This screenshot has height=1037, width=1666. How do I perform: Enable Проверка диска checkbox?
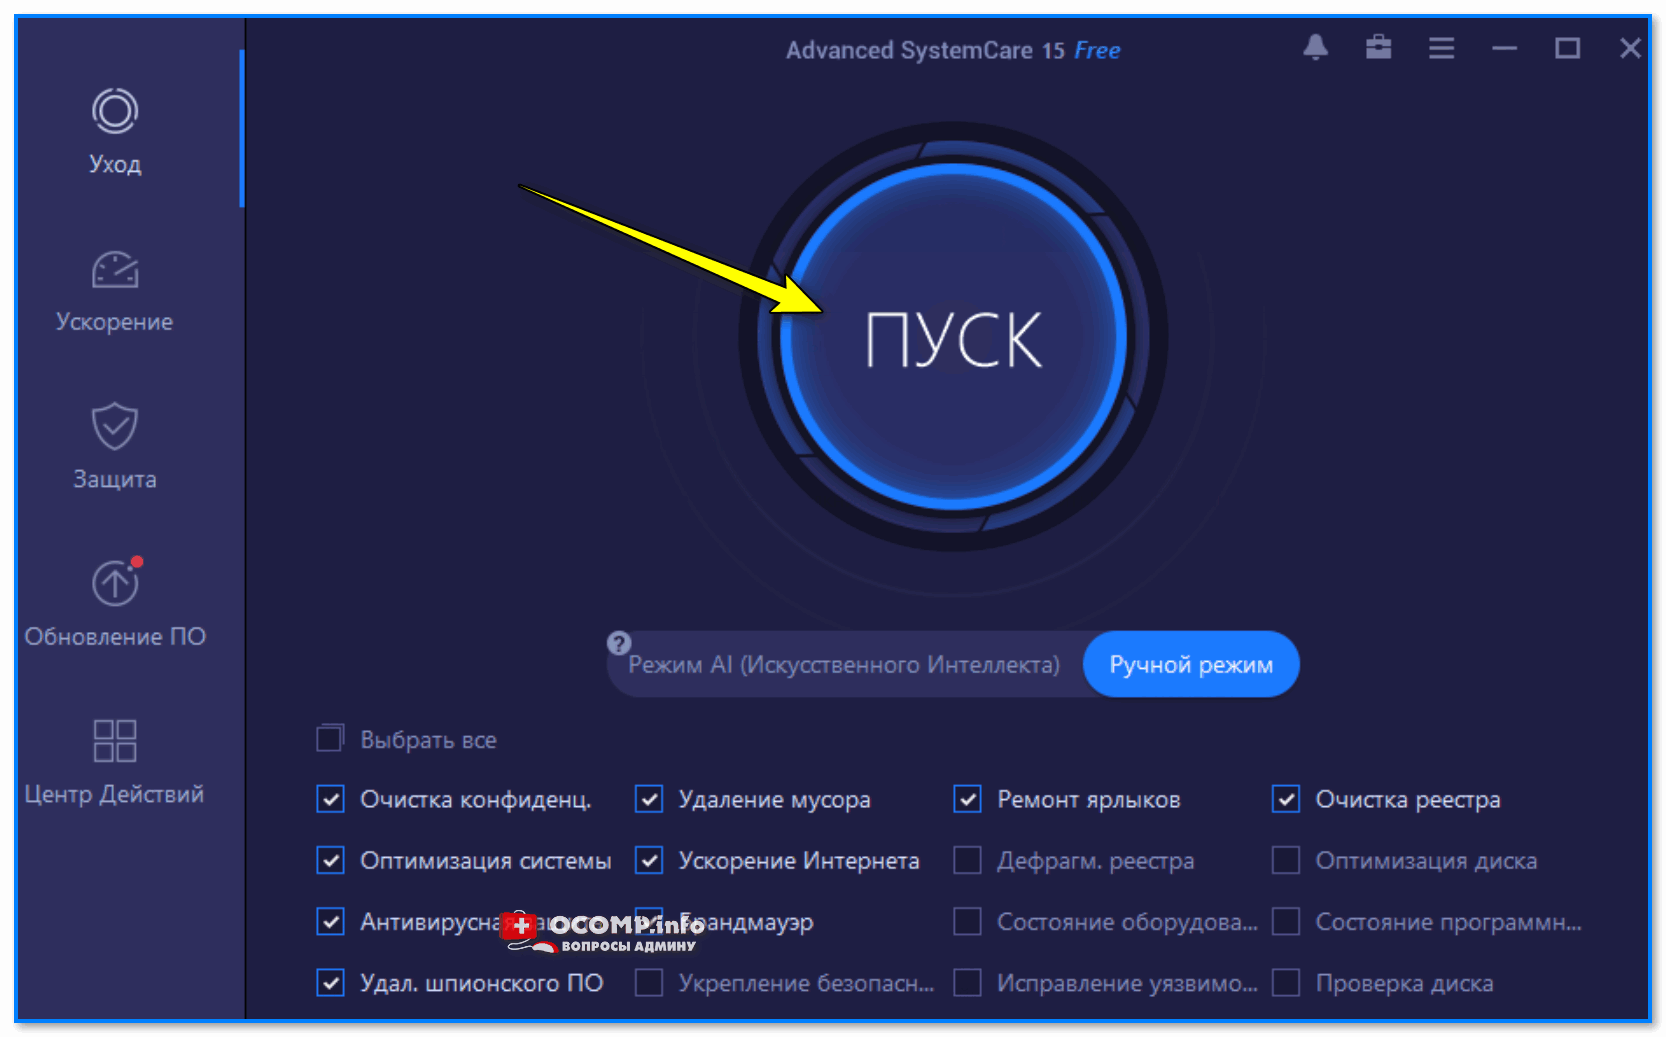coord(1286,983)
